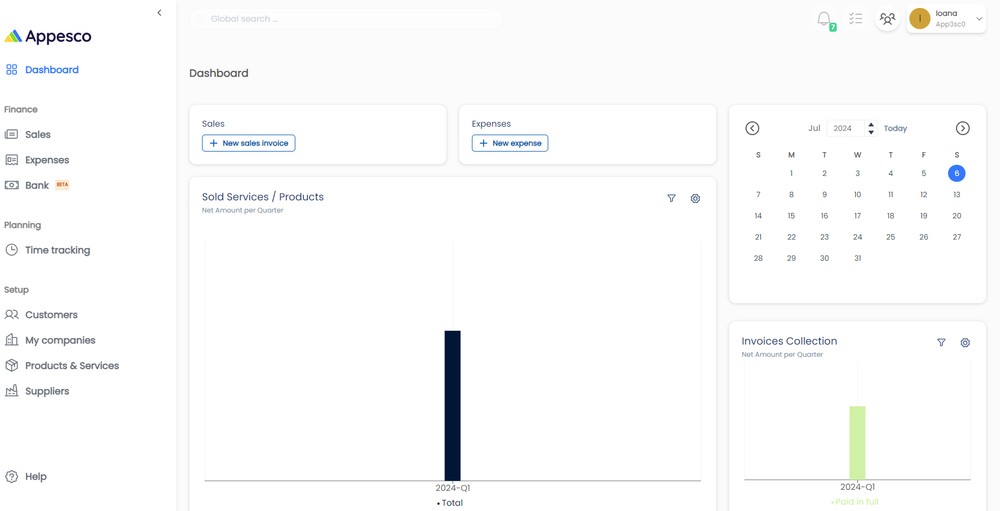The width and height of the screenshot is (1000, 511).
Task: Click the Suppliers factory icon
Action: click(11, 391)
